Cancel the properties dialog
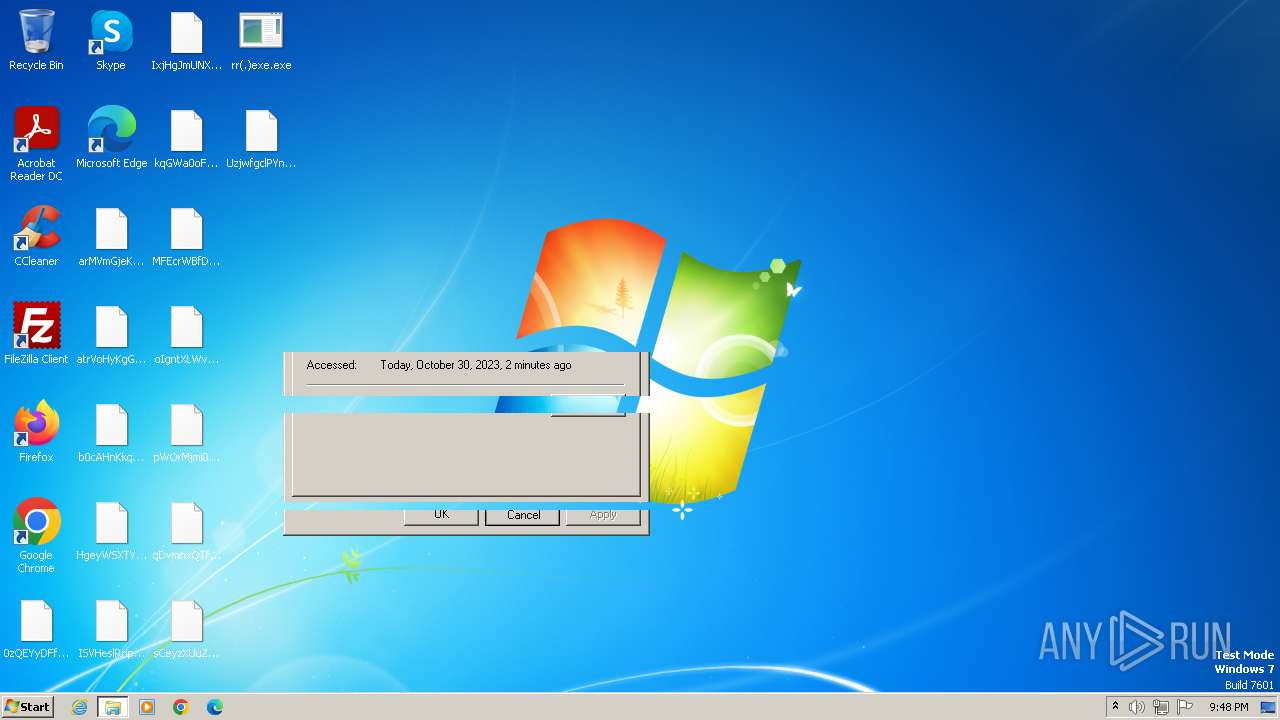 (x=523, y=515)
